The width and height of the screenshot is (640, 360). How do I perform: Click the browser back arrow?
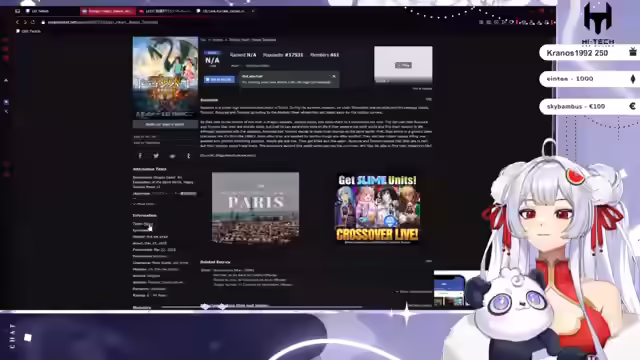[17, 22]
